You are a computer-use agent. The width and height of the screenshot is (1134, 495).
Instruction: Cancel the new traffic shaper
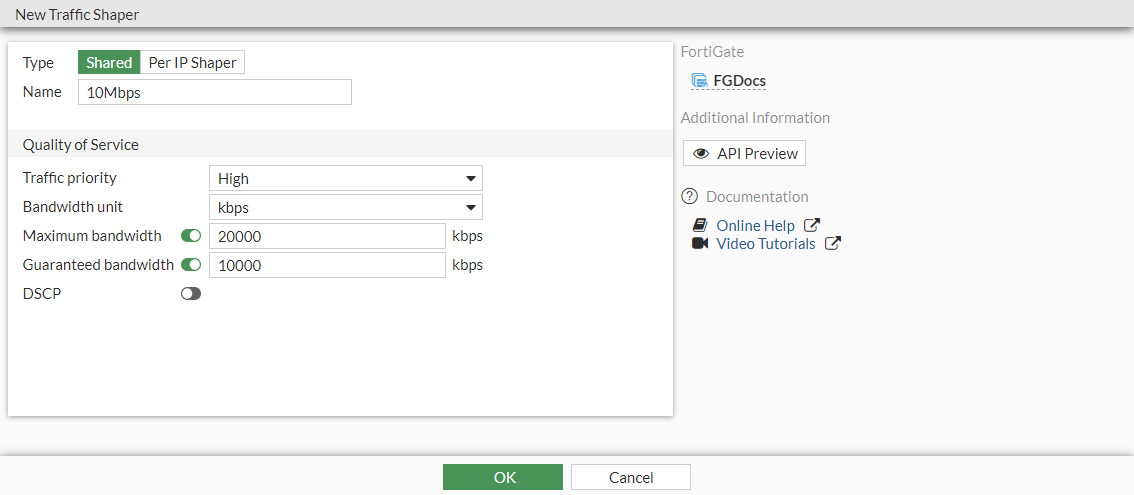click(630, 477)
